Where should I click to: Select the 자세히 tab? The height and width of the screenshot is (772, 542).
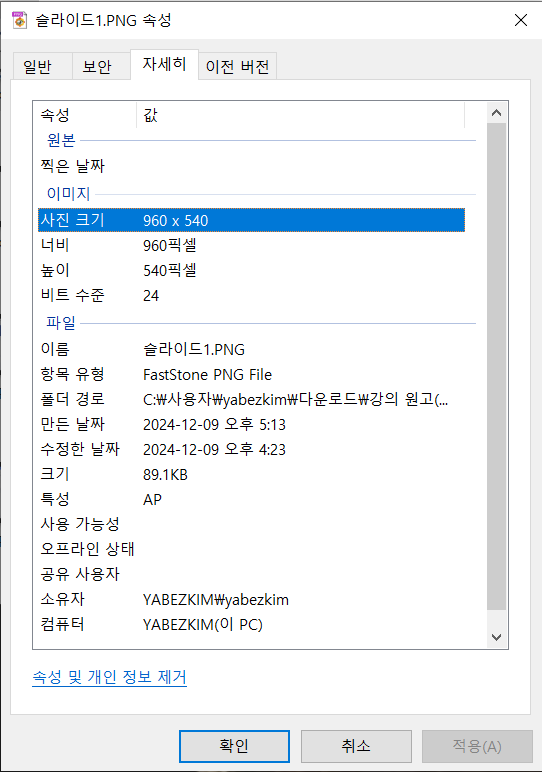click(164, 64)
